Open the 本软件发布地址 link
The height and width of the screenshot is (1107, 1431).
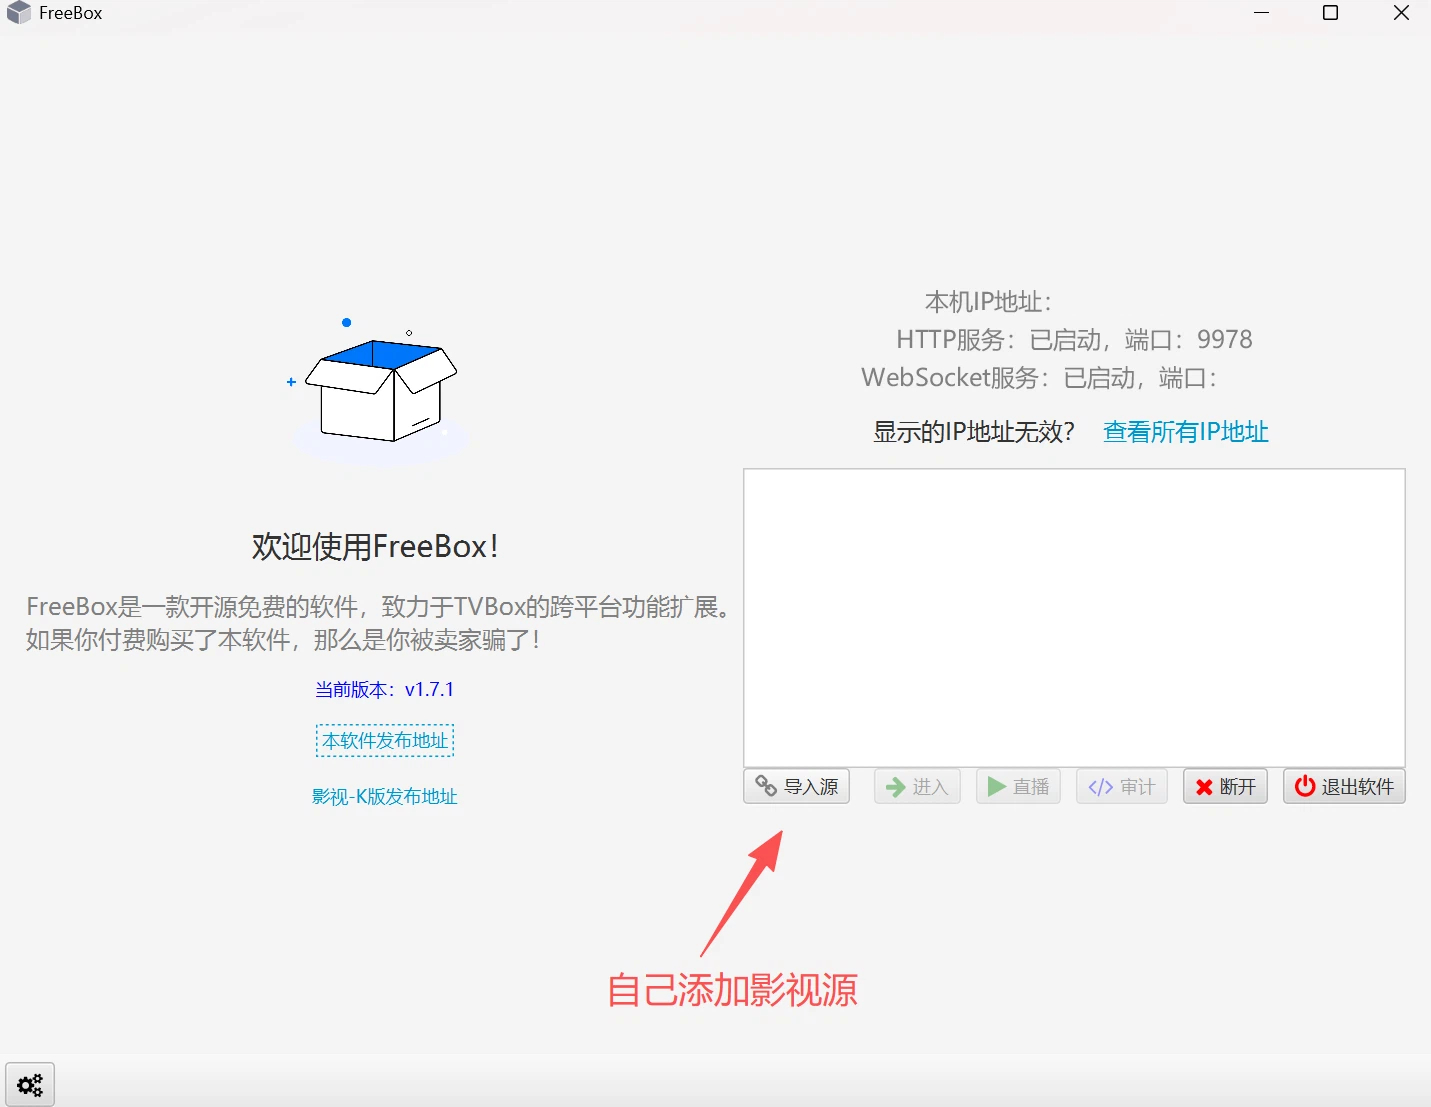coord(385,741)
